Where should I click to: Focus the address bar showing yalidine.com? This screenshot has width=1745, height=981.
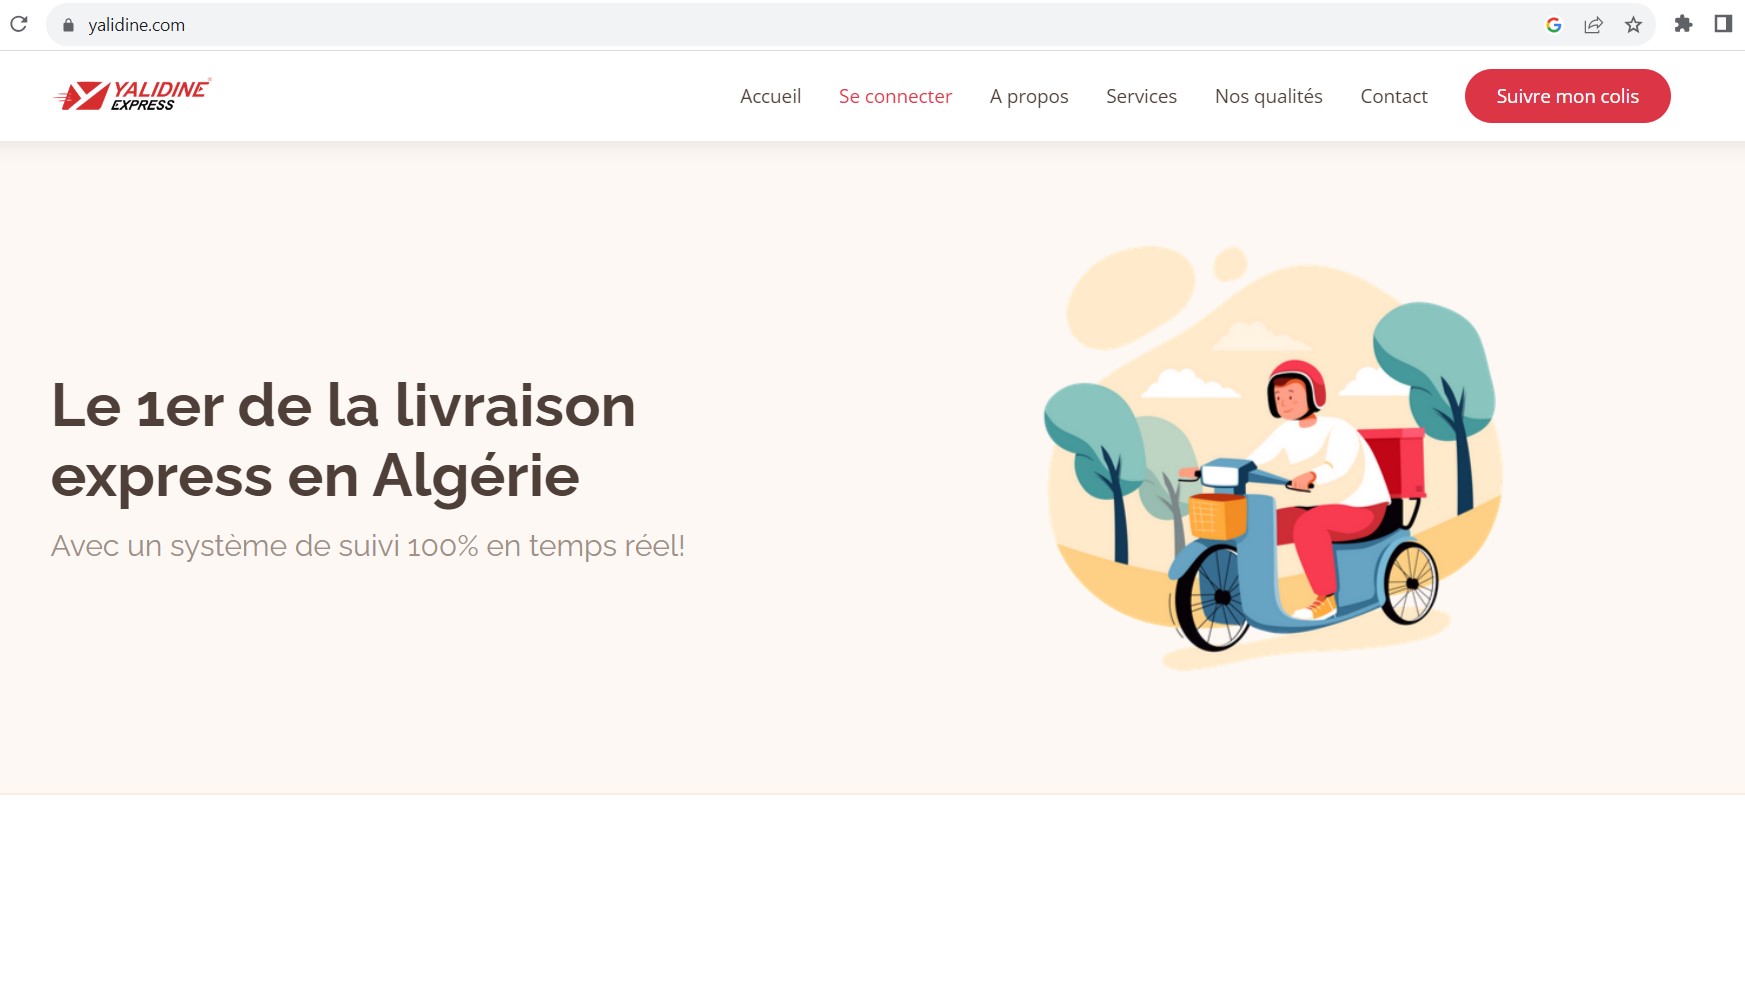800,25
